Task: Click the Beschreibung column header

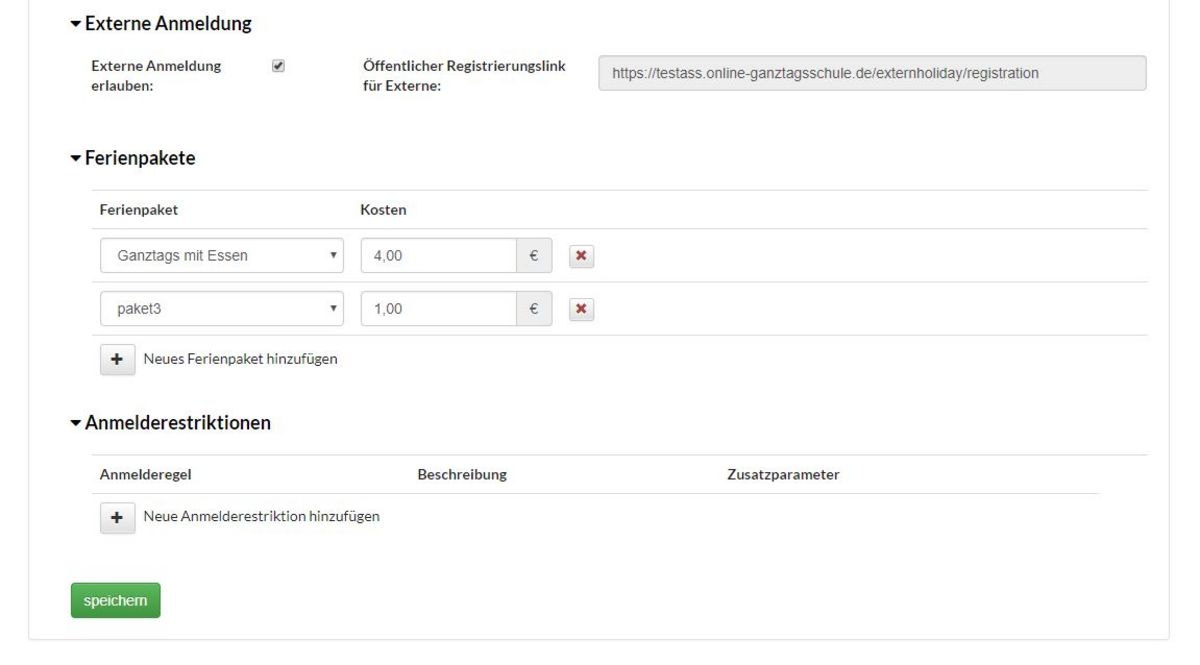Action: pyautogui.click(x=461, y=475)
